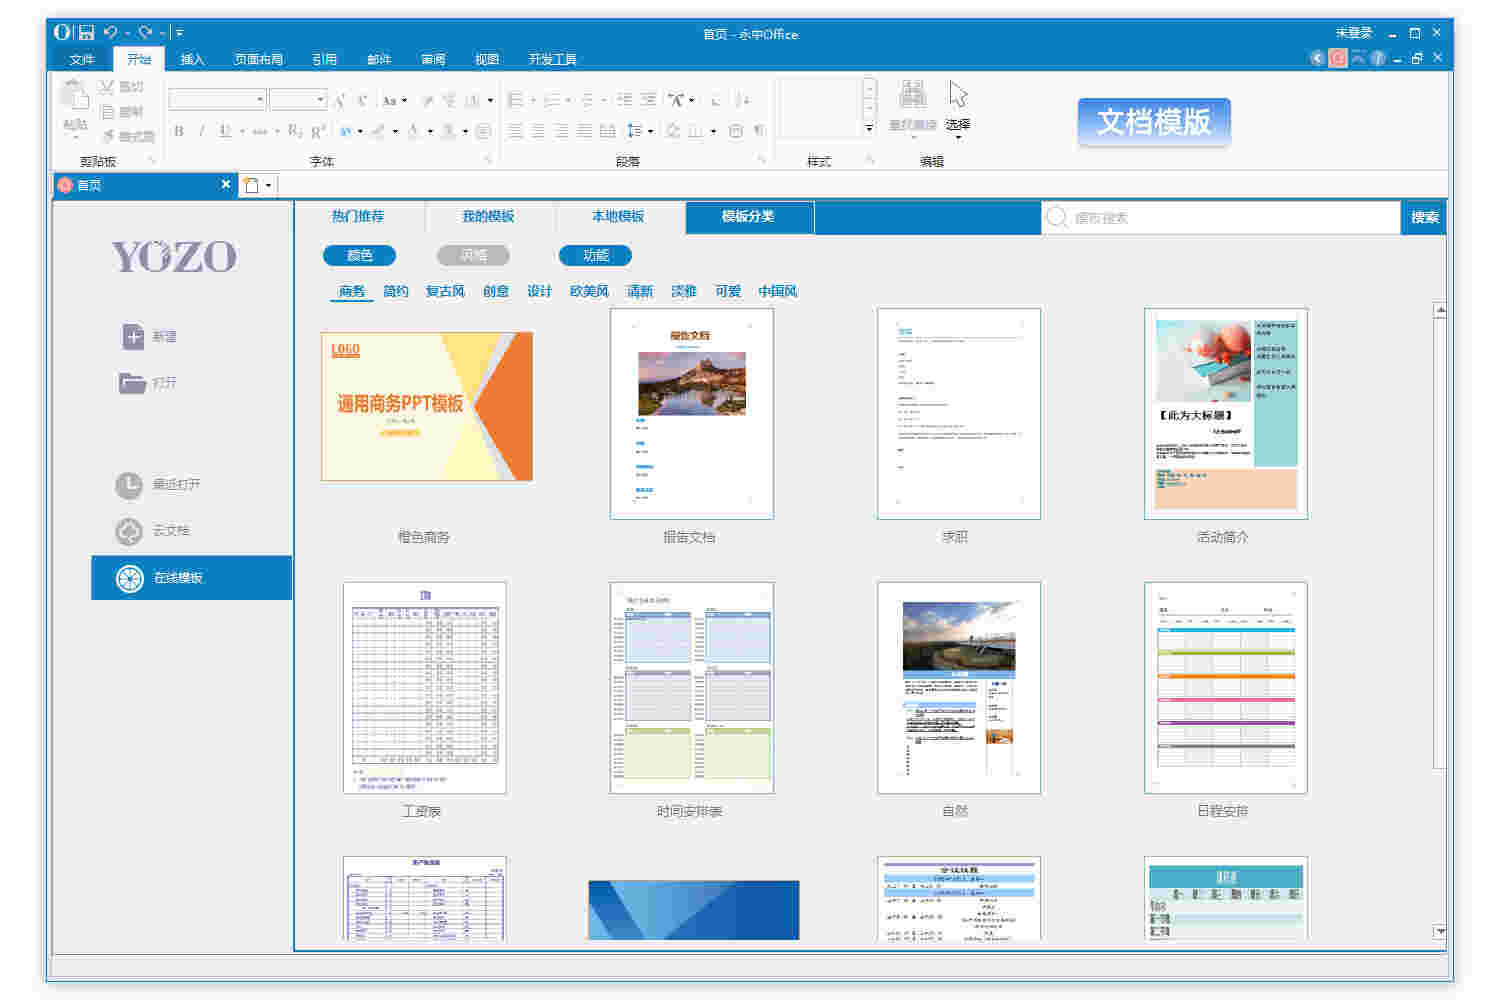This screenshot has width=1500, height=1000.
Task: Select the 欧美风 western style link
Action: tap(589, 291)
